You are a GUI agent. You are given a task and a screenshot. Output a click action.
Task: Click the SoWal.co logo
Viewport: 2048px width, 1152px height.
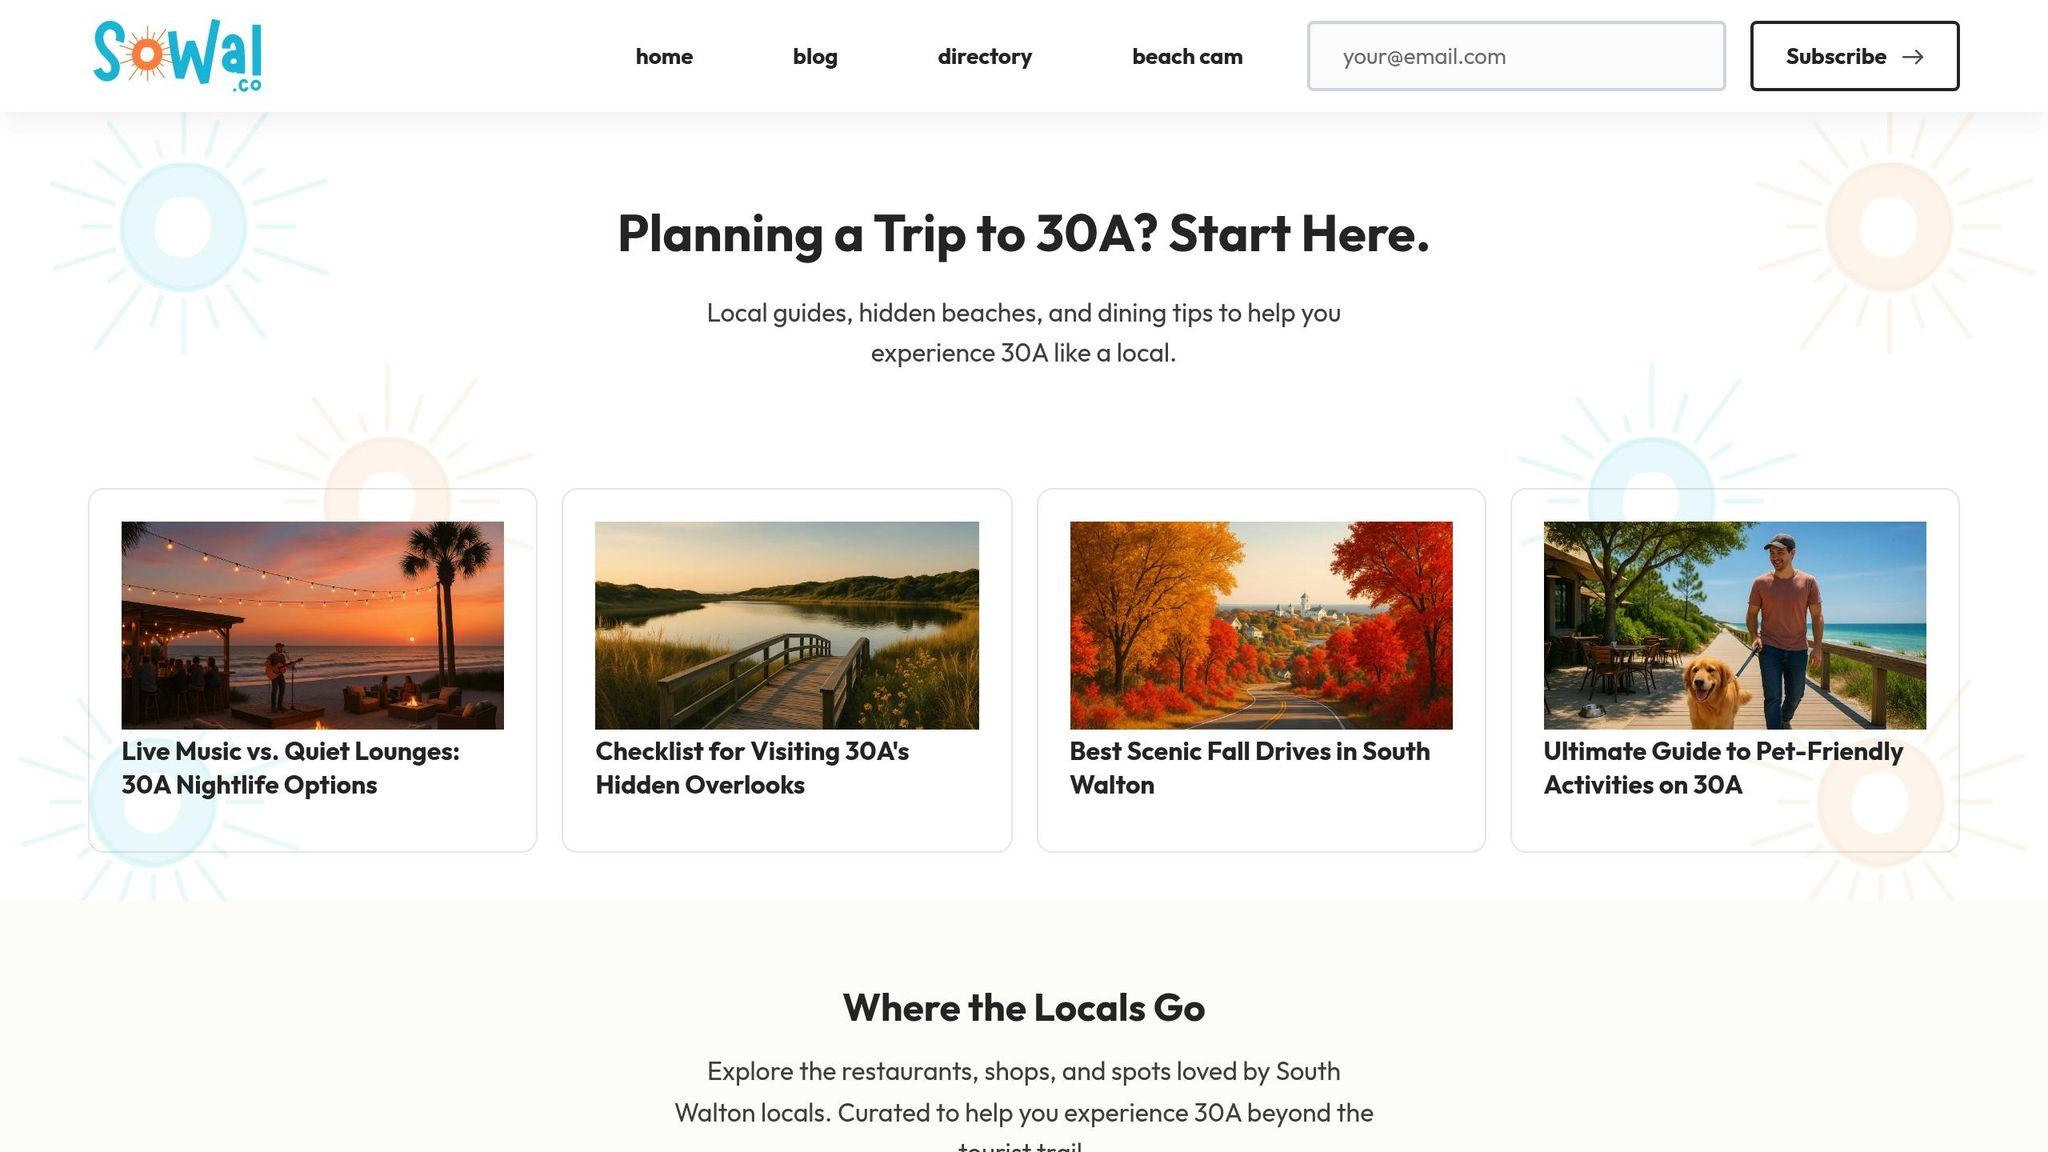pyautogui.click(x=177, y=56)
